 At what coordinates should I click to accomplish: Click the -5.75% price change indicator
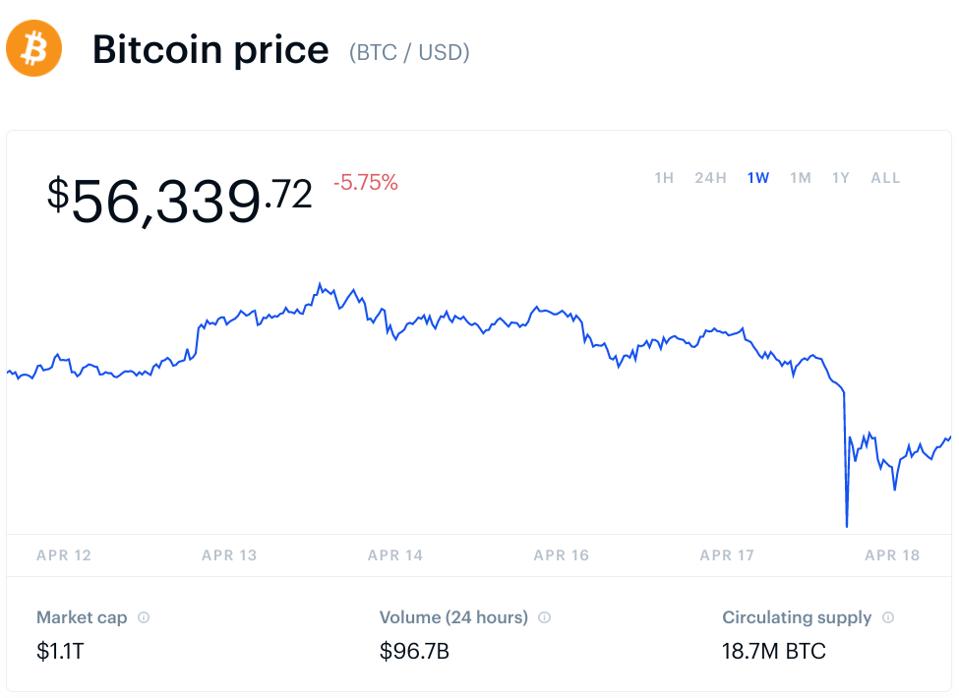click(365, 183)
